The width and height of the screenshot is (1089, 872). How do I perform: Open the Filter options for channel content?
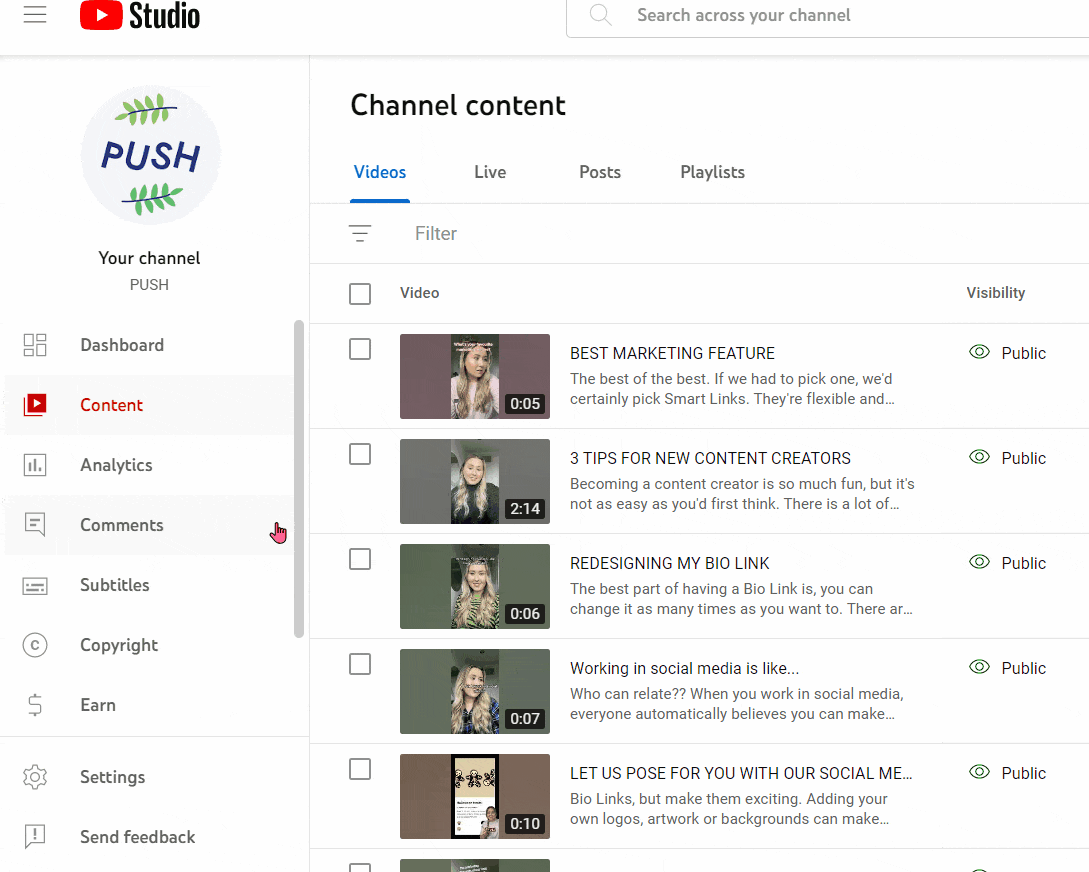[360, 232]
